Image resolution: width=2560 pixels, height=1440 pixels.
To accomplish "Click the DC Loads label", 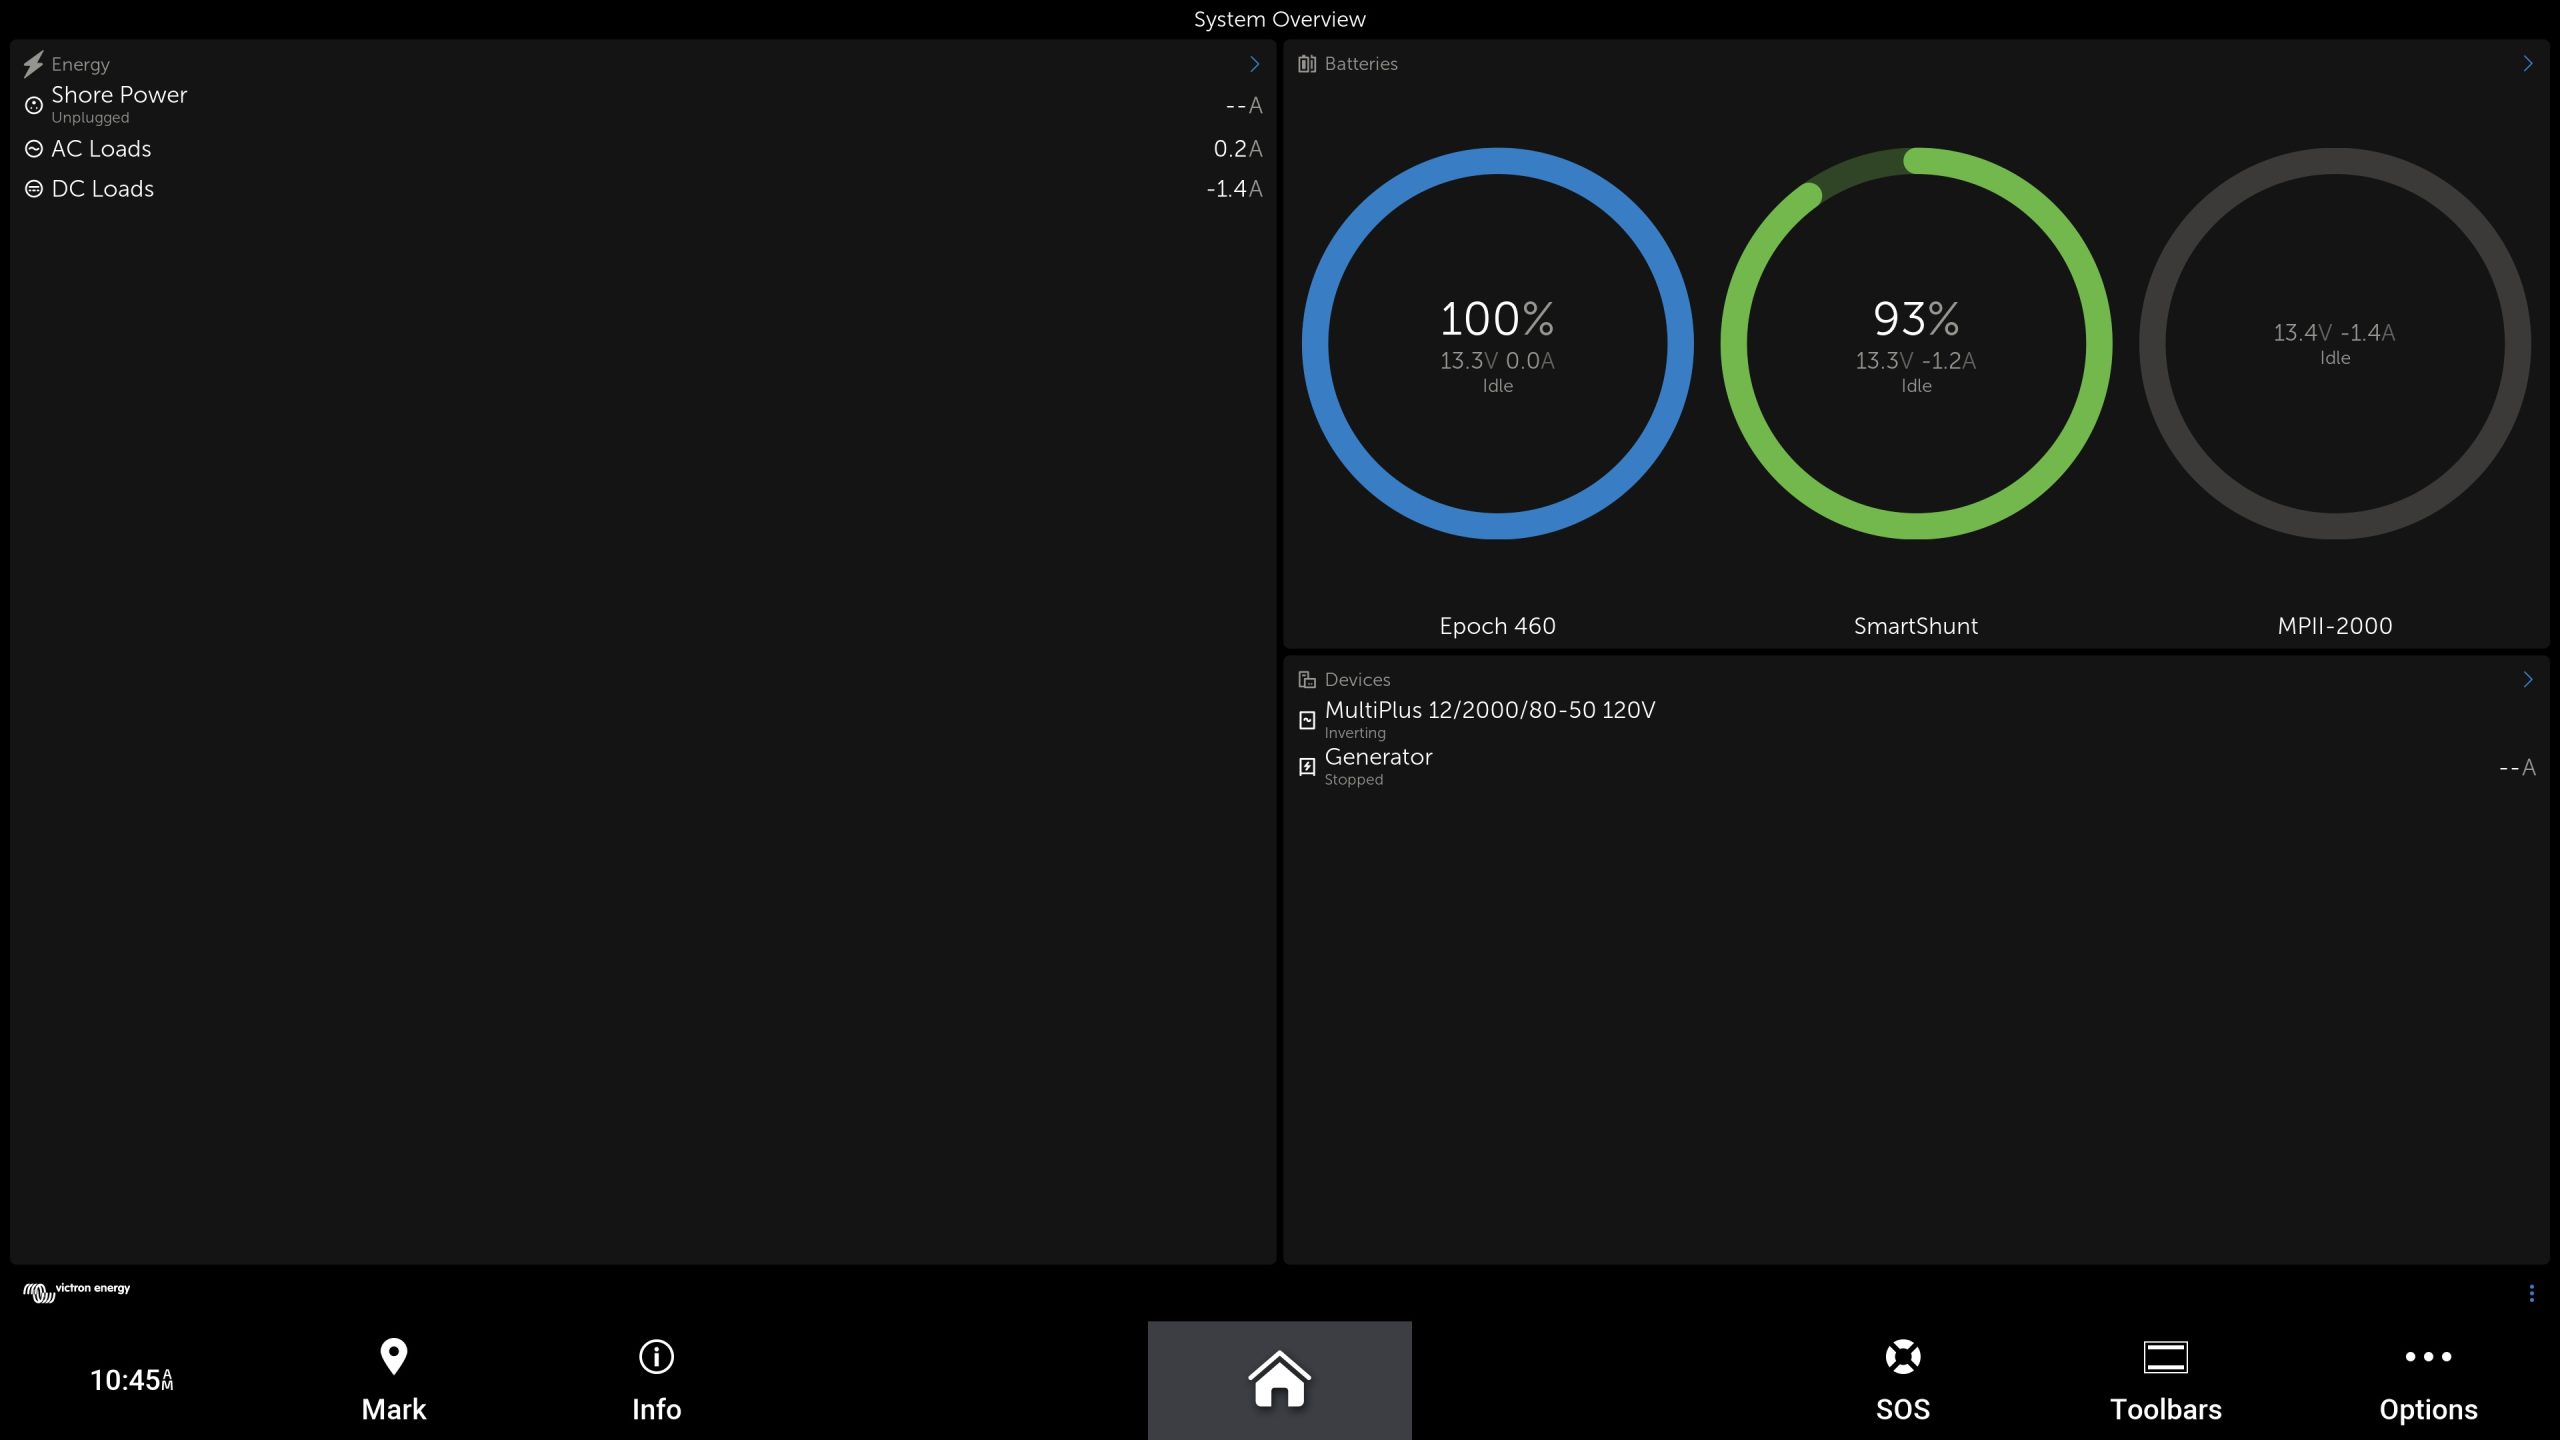I will (103, 189).
